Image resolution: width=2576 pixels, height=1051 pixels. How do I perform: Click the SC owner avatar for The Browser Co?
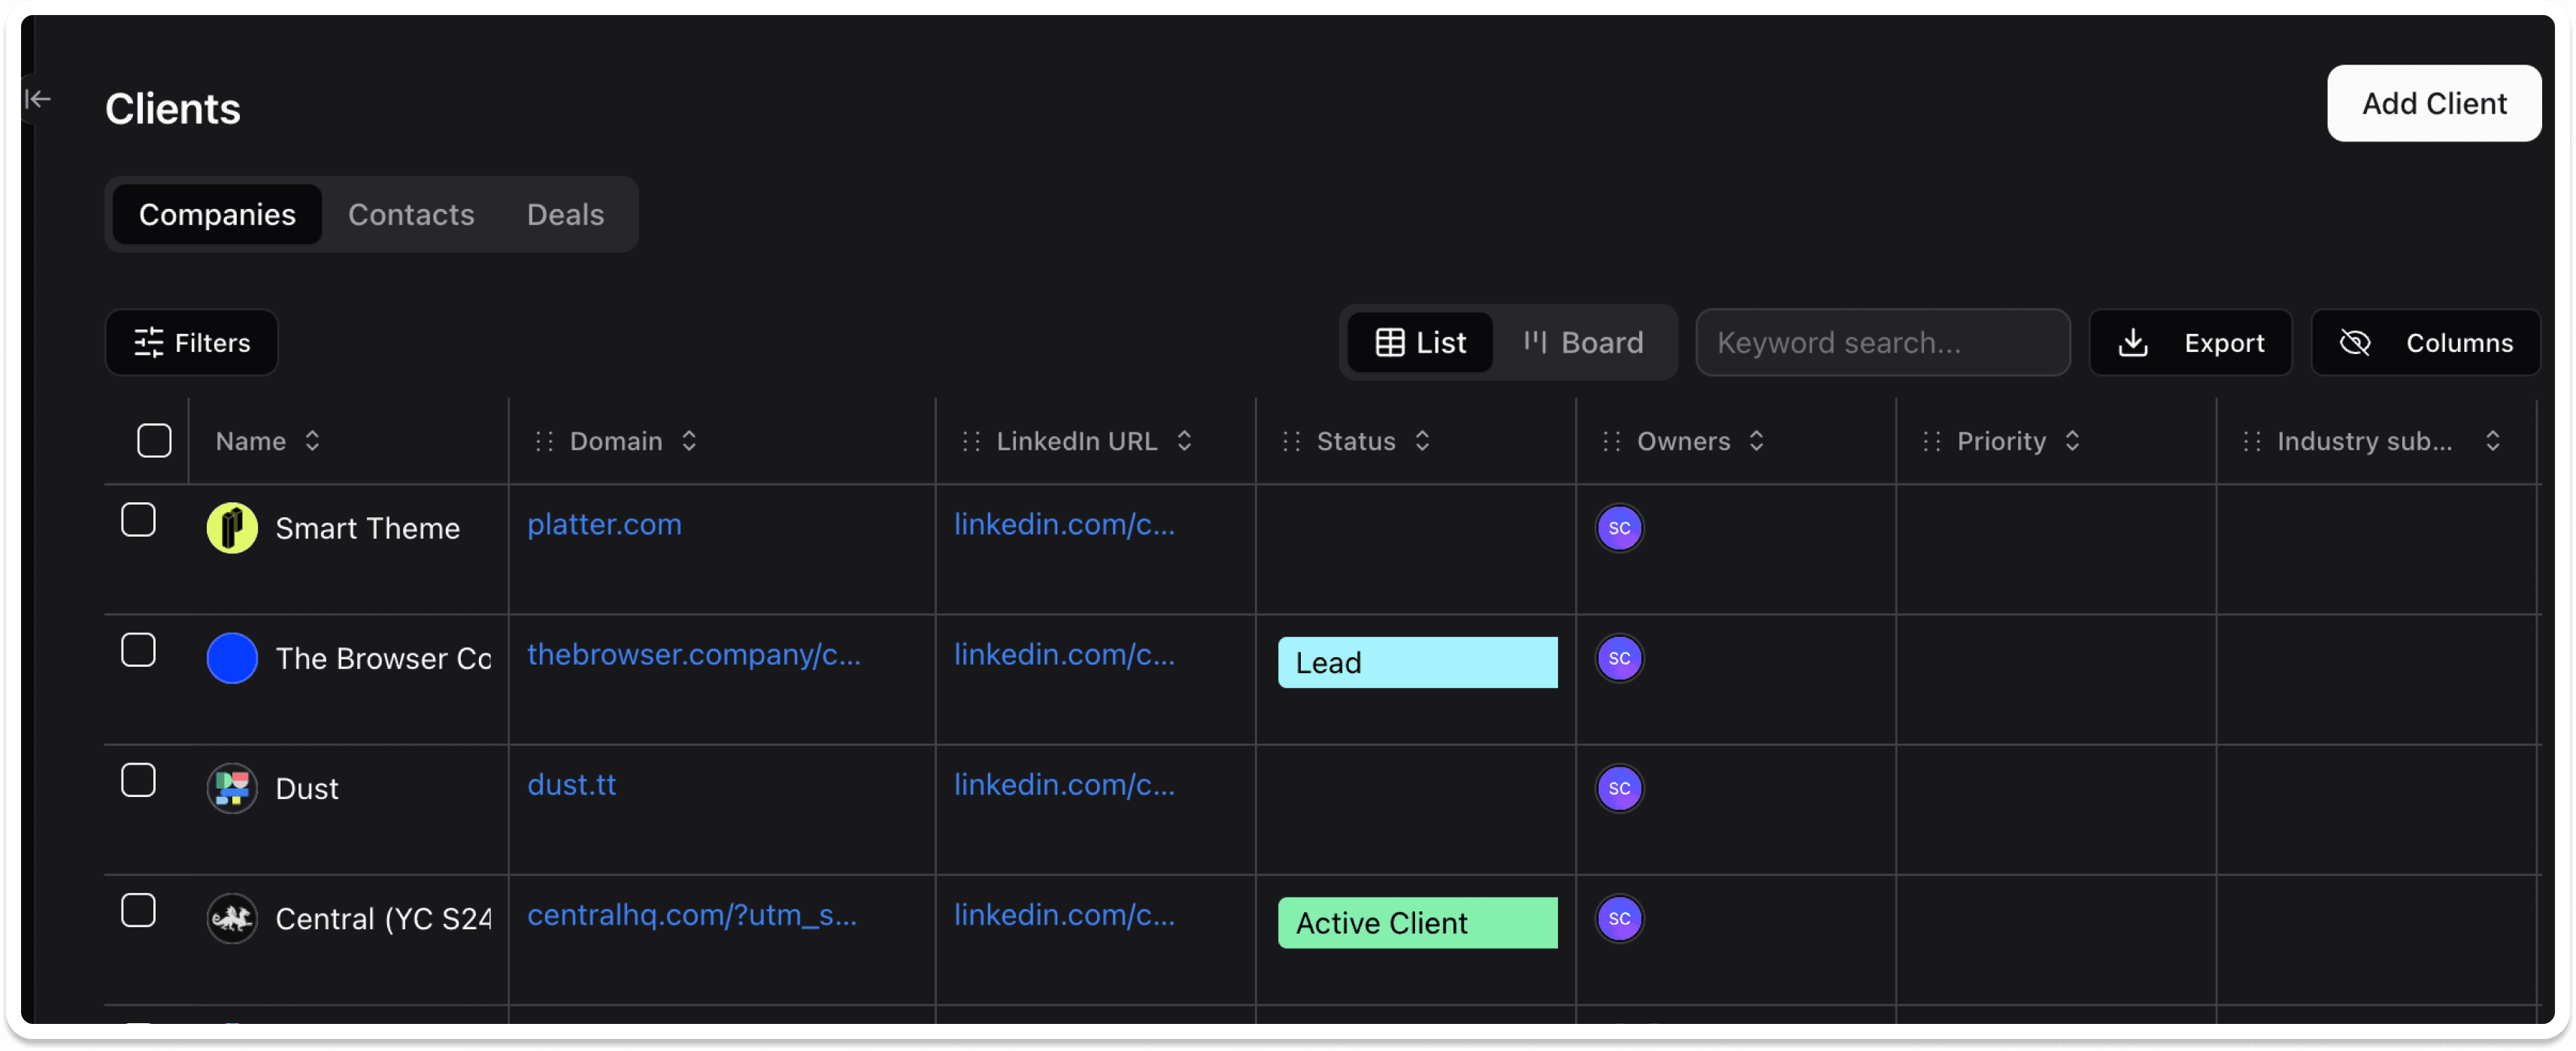pos(1620,658)
